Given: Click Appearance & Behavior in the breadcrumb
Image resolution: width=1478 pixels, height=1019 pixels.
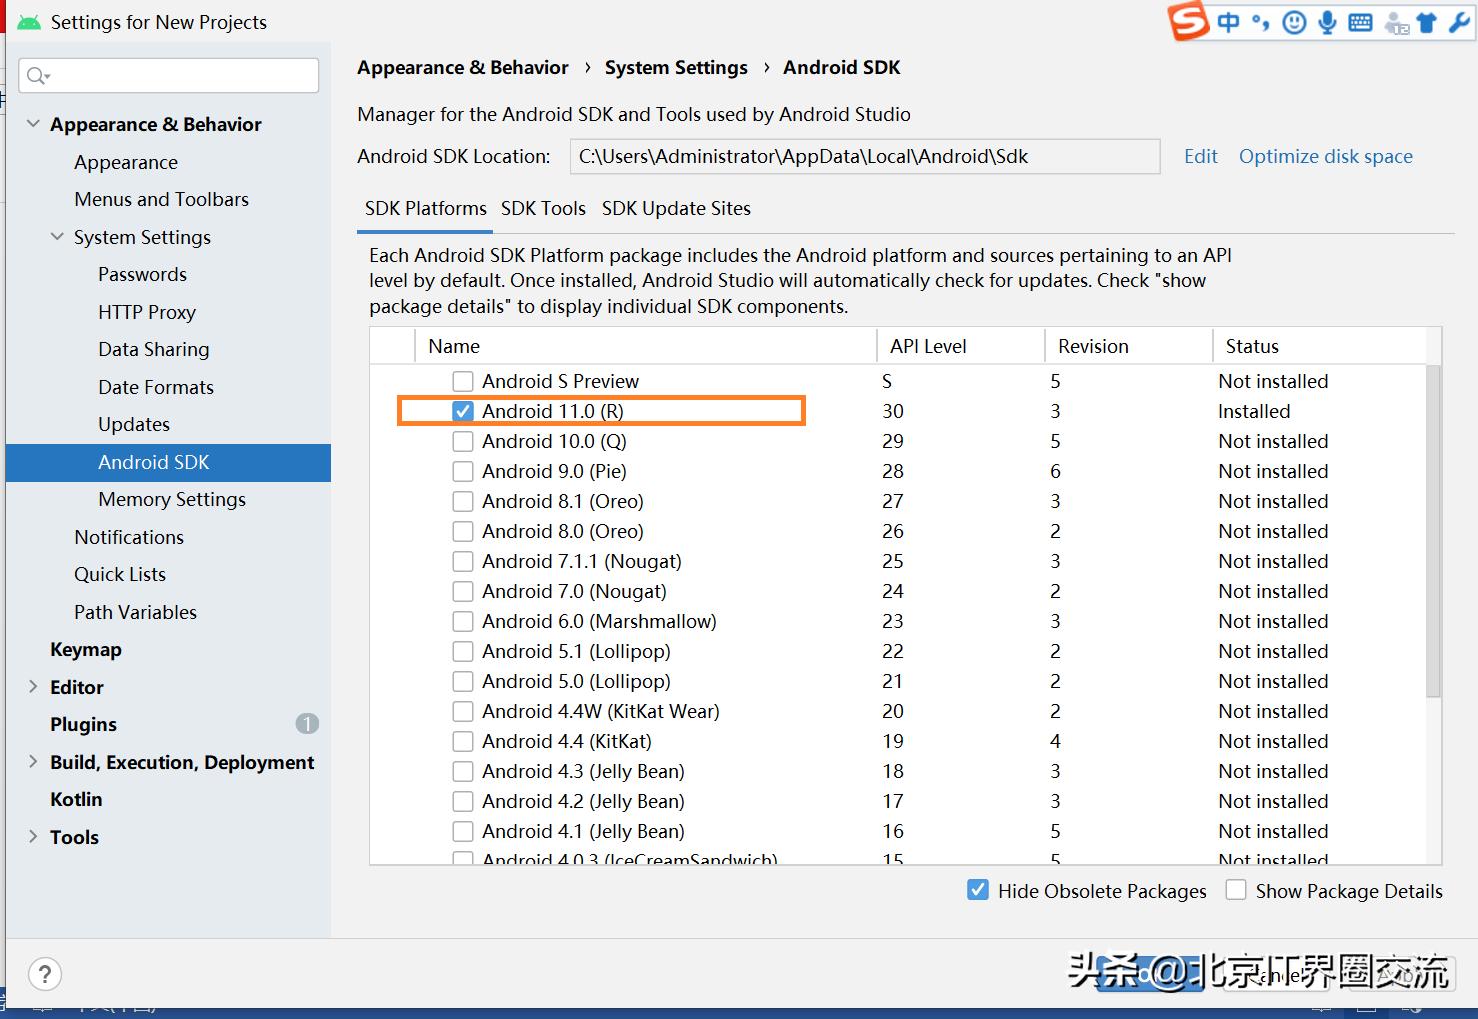Looking at the screenshot, I should pyautogui.click(x=462, y=67).
